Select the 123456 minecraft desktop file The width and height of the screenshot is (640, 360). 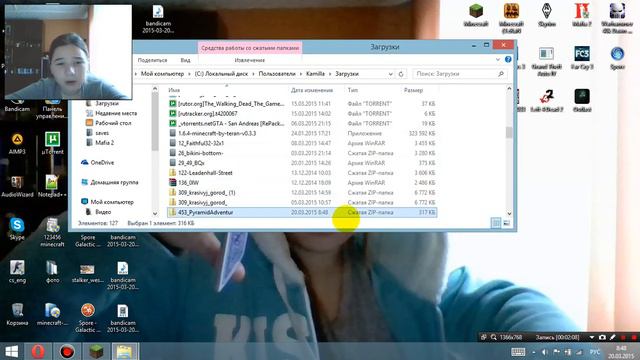pos(52,233)
